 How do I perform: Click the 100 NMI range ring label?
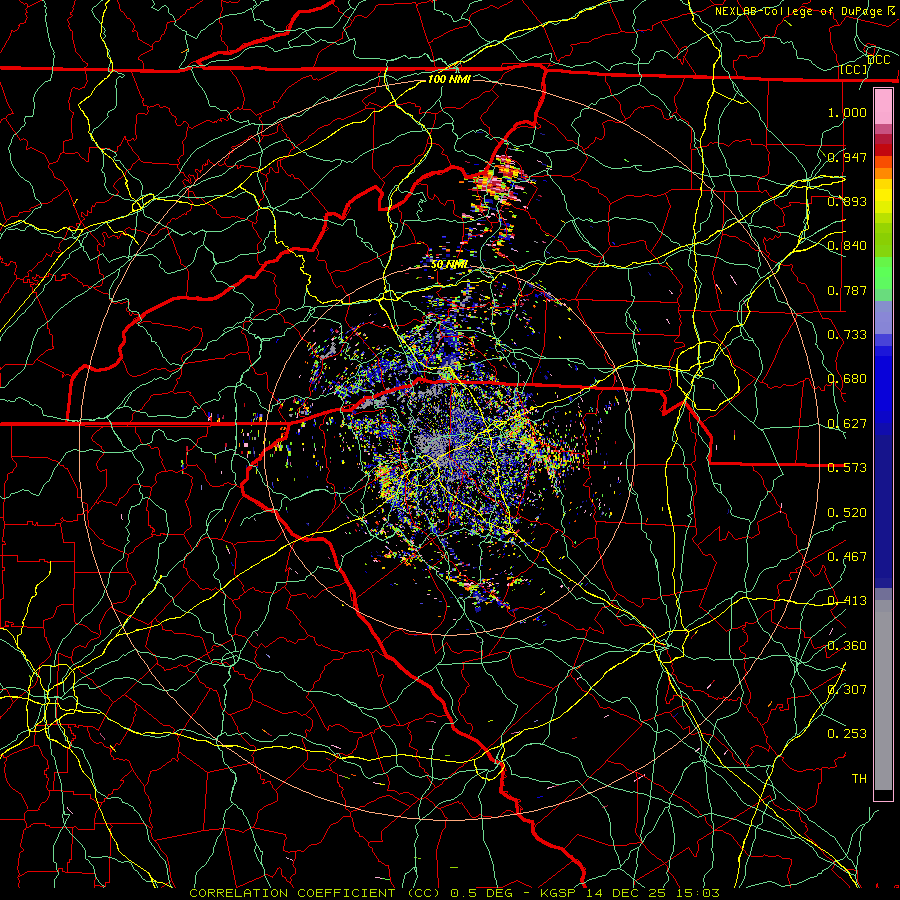[x=449, y=79]
